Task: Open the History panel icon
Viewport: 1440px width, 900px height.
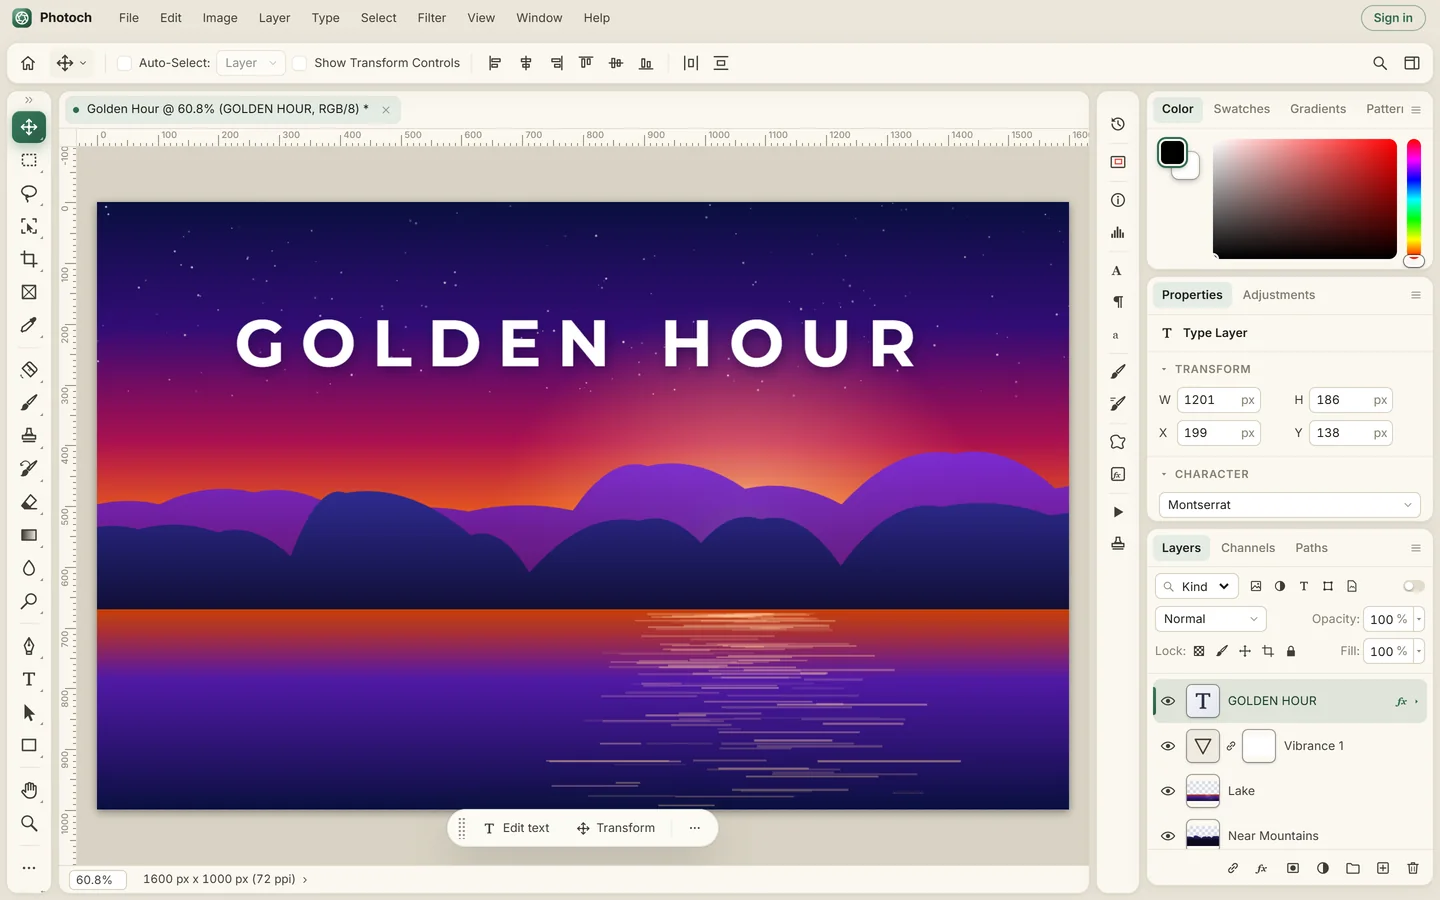Action: click(x=1118, y=124)
